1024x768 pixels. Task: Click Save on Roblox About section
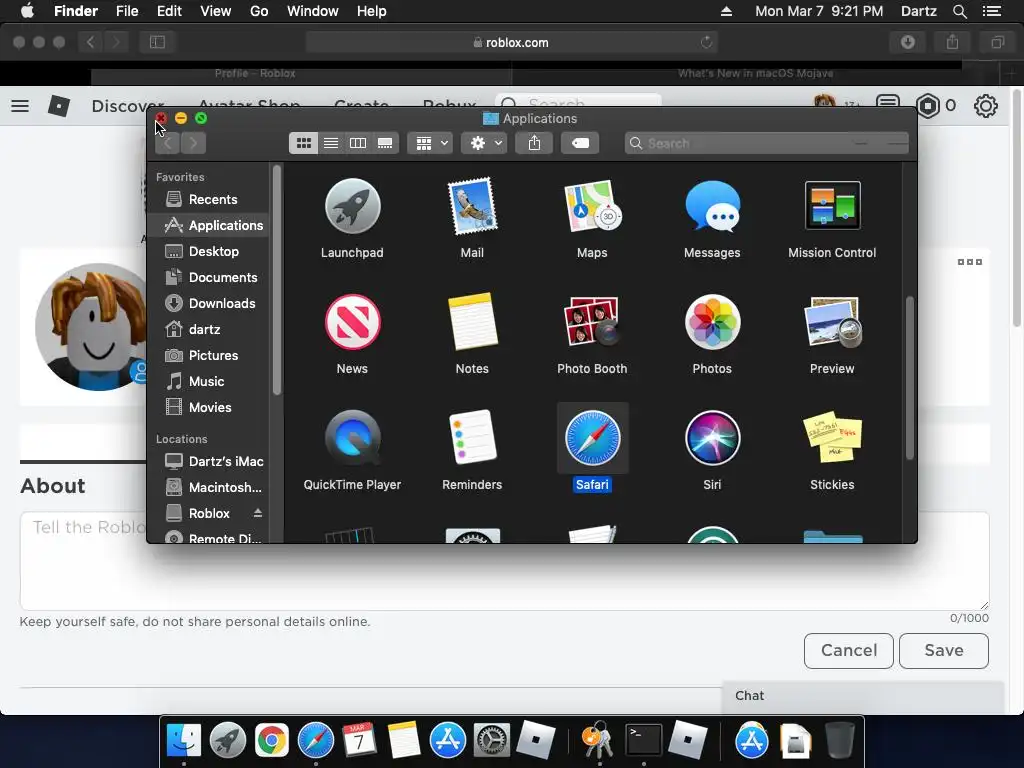(944, 650)
